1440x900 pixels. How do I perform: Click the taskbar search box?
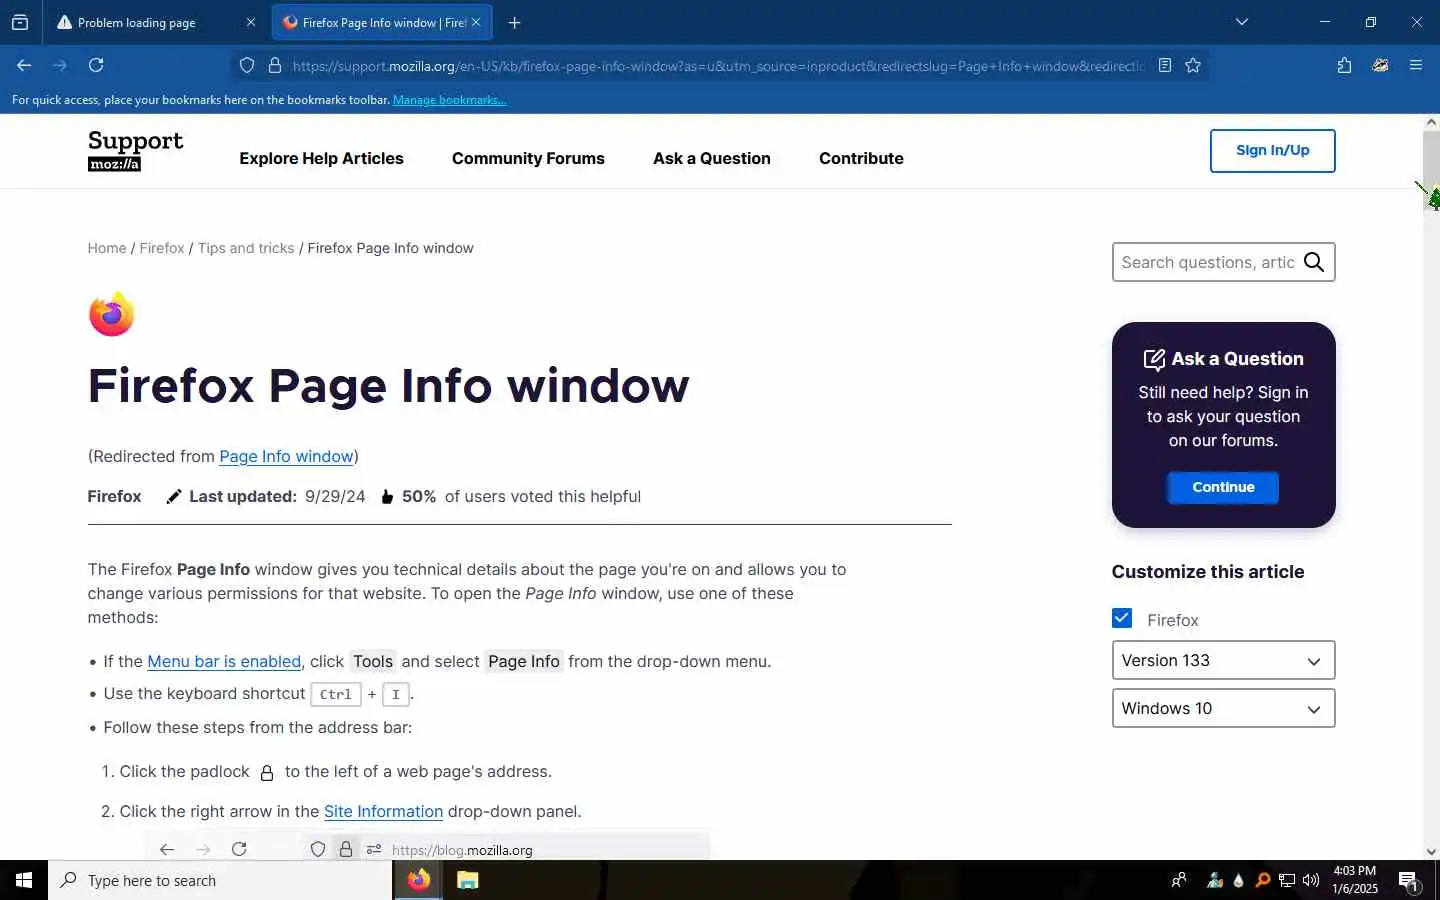coord(220,880)
